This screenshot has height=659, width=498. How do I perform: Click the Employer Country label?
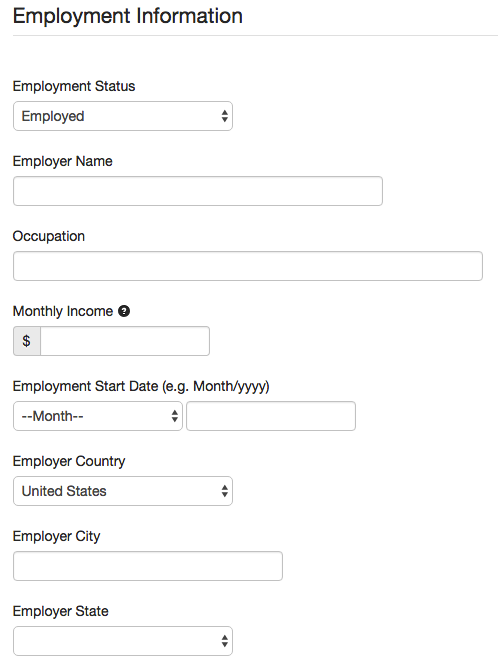[x=69, y=461]
